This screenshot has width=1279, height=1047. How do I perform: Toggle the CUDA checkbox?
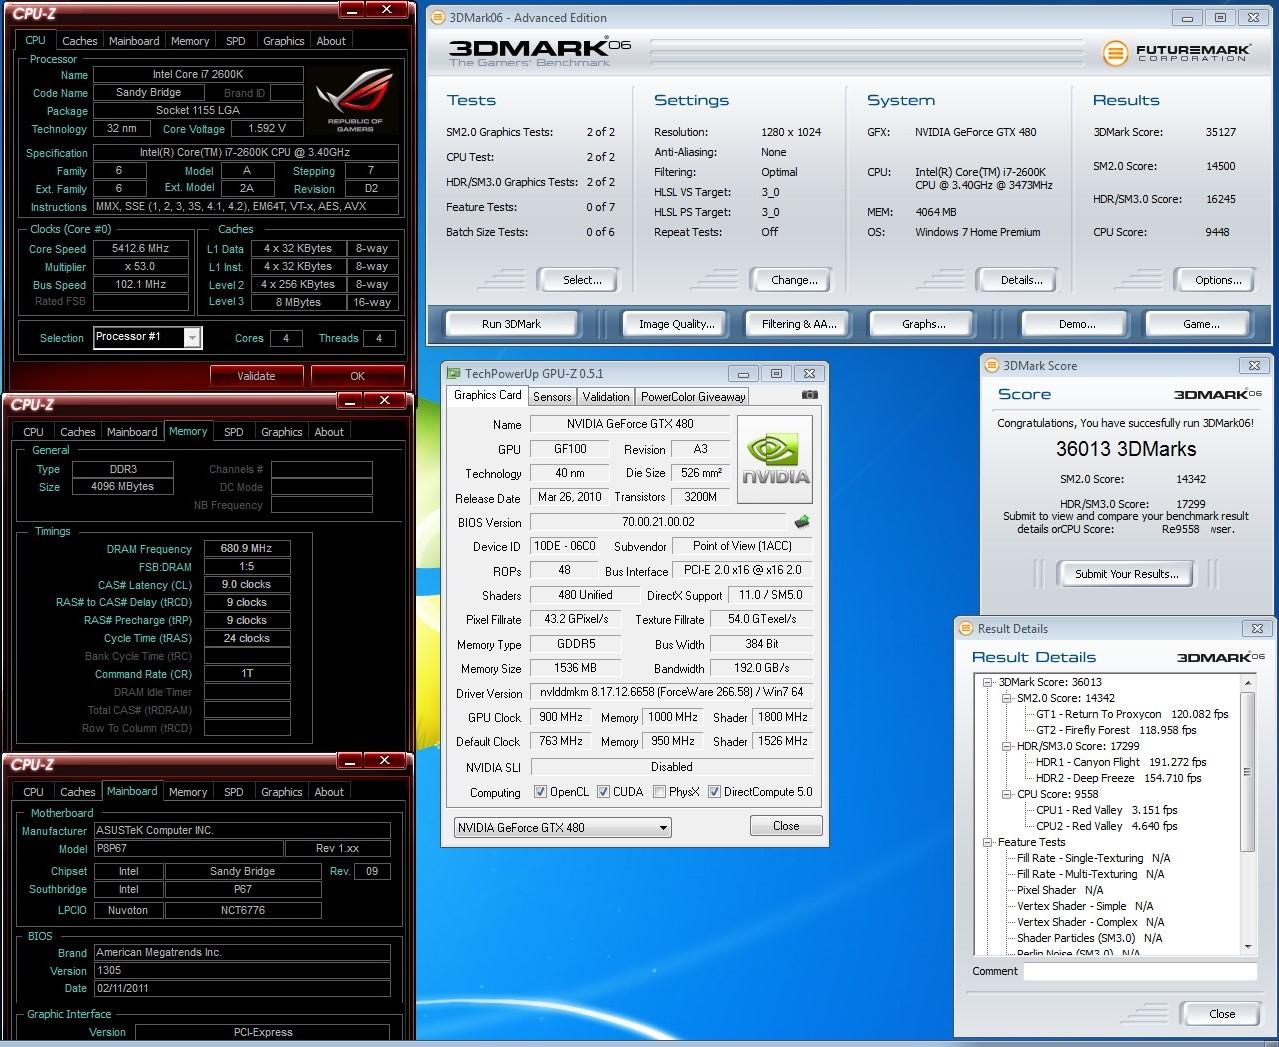tap(603, 792)
